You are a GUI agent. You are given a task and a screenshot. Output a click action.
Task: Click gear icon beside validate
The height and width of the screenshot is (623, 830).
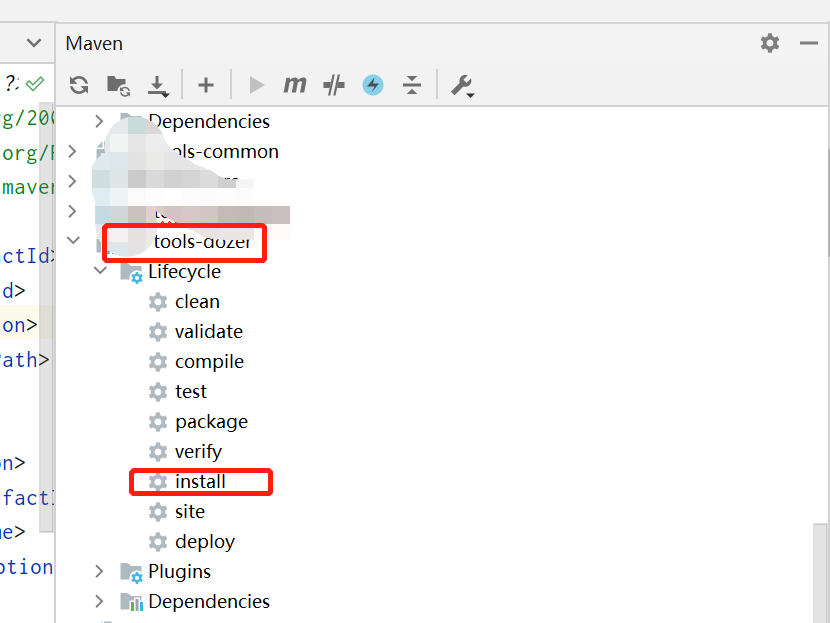click(158, 332)
